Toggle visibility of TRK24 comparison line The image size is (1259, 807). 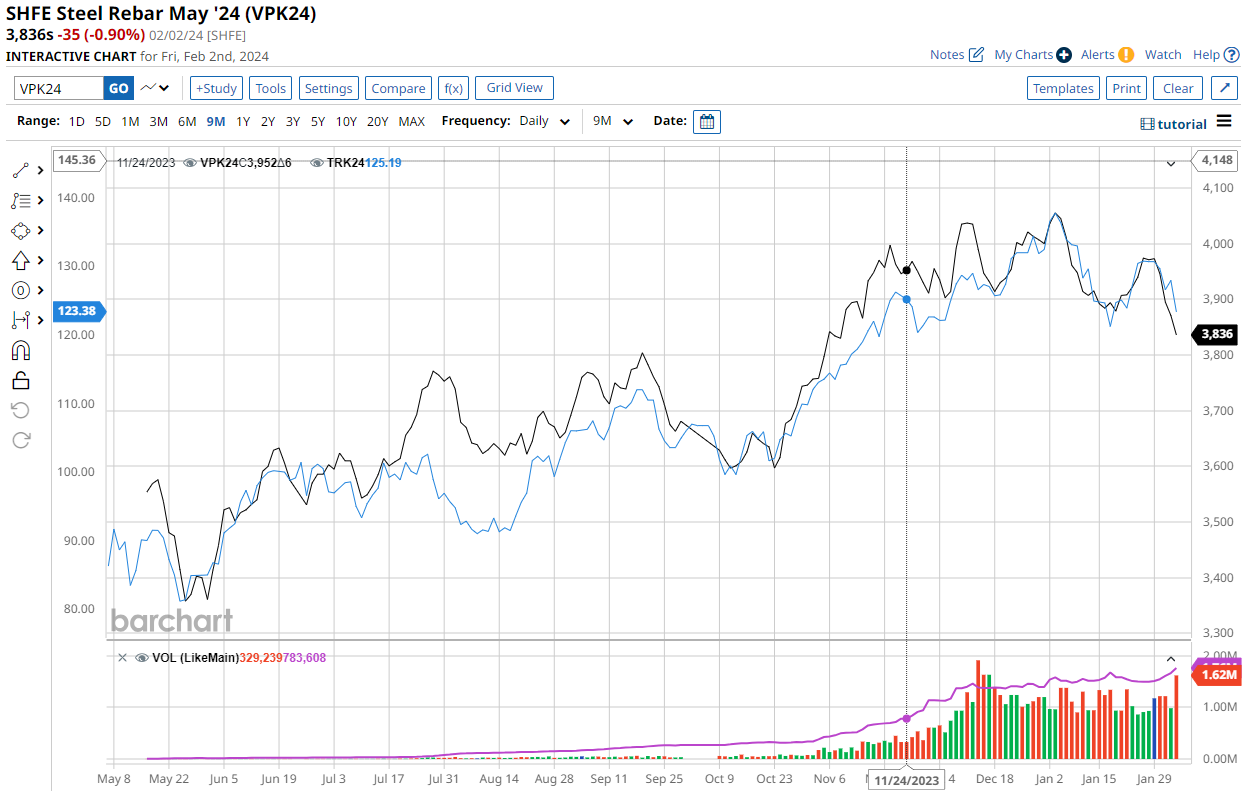point(316,162)
